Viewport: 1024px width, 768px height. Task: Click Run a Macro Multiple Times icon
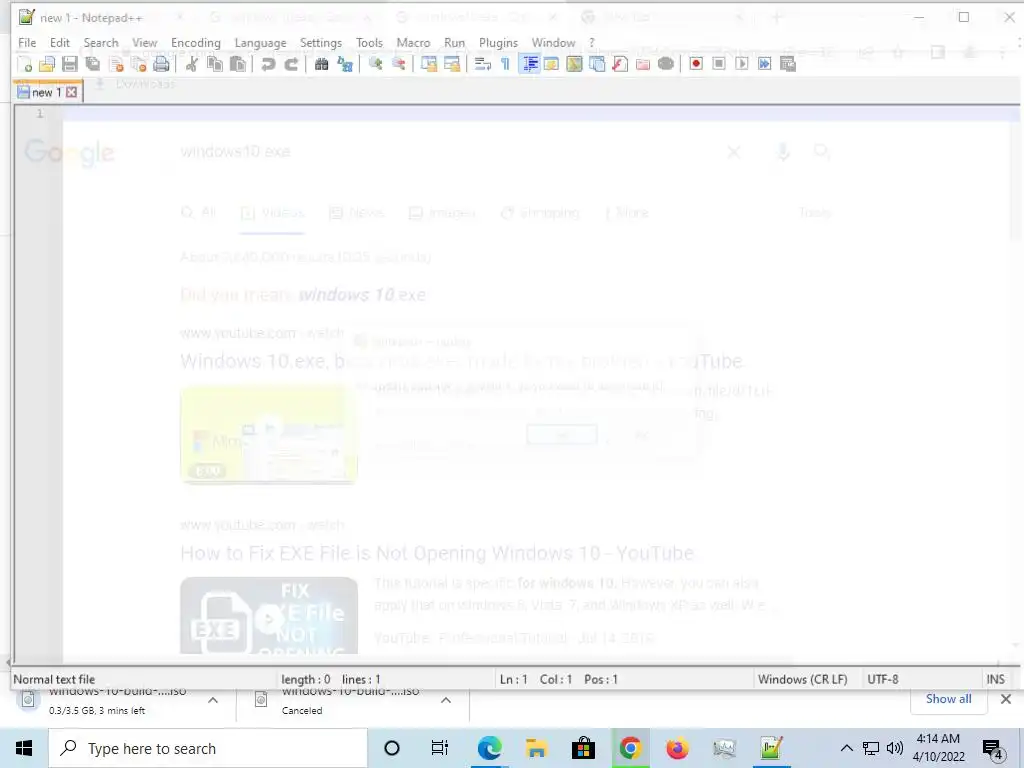pyautogui.click(x=765, y=64)
